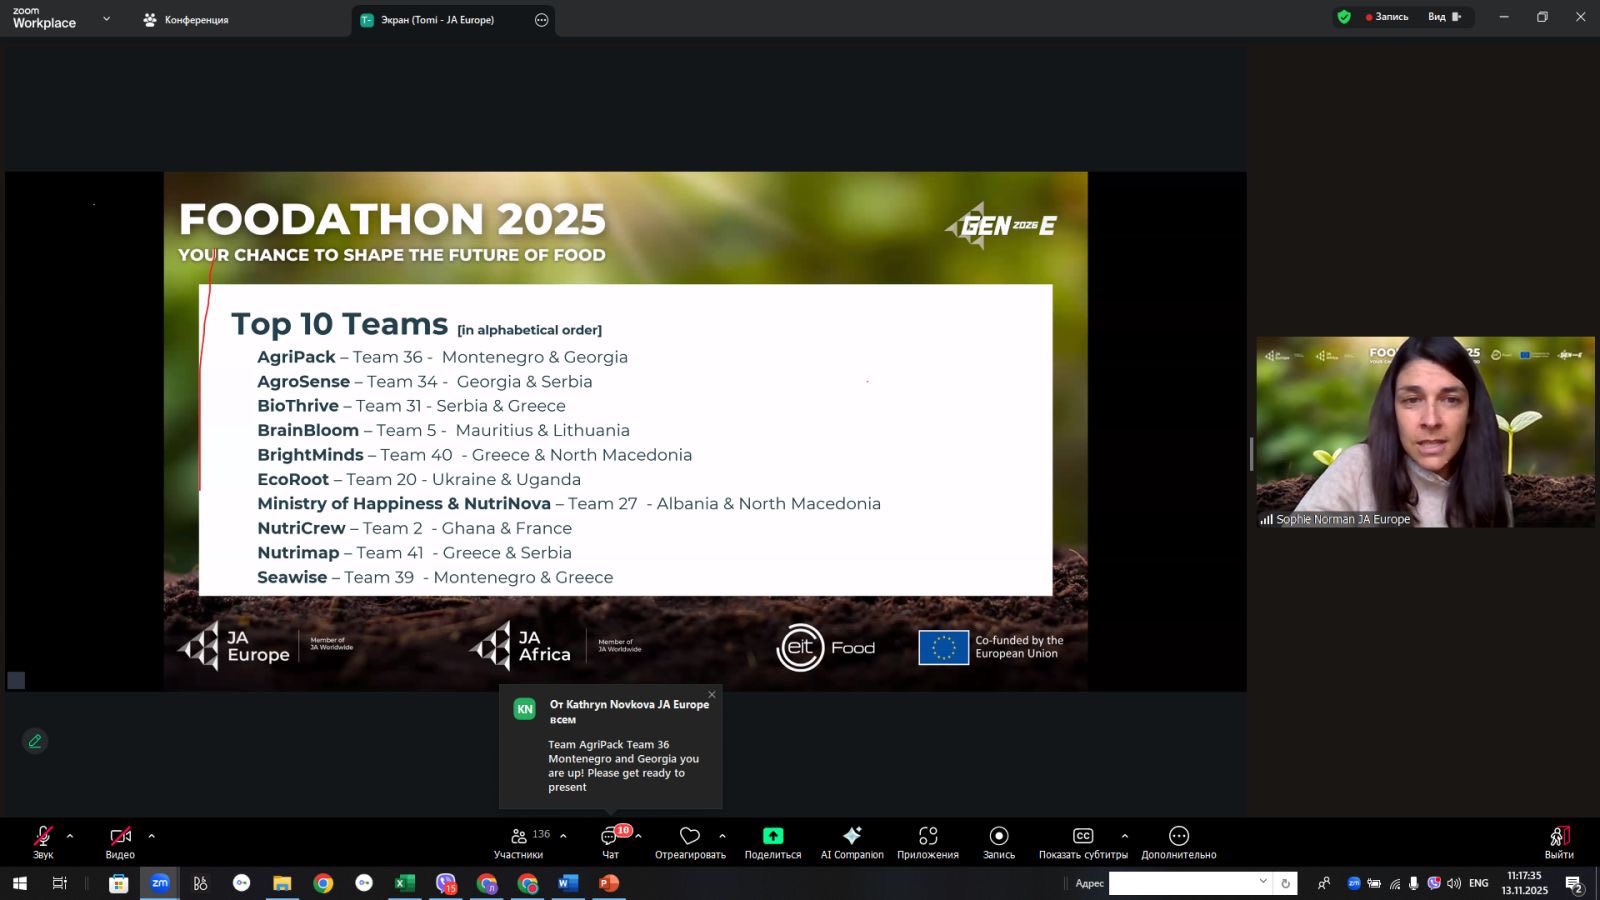Expand options arrow next to Участники
This screenshot has height=900, width=1600.
coord(563,836)
